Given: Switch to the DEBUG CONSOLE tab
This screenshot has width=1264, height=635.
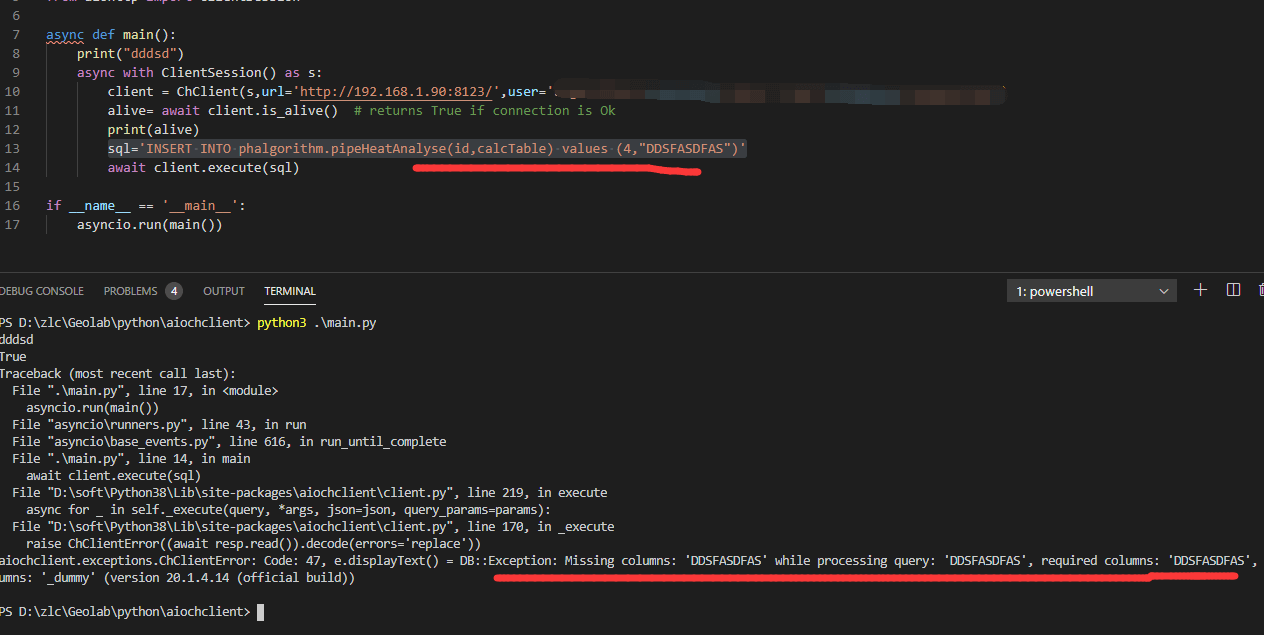Looking at the screenshot, I should pyautogui.click(x=42, y=291).
